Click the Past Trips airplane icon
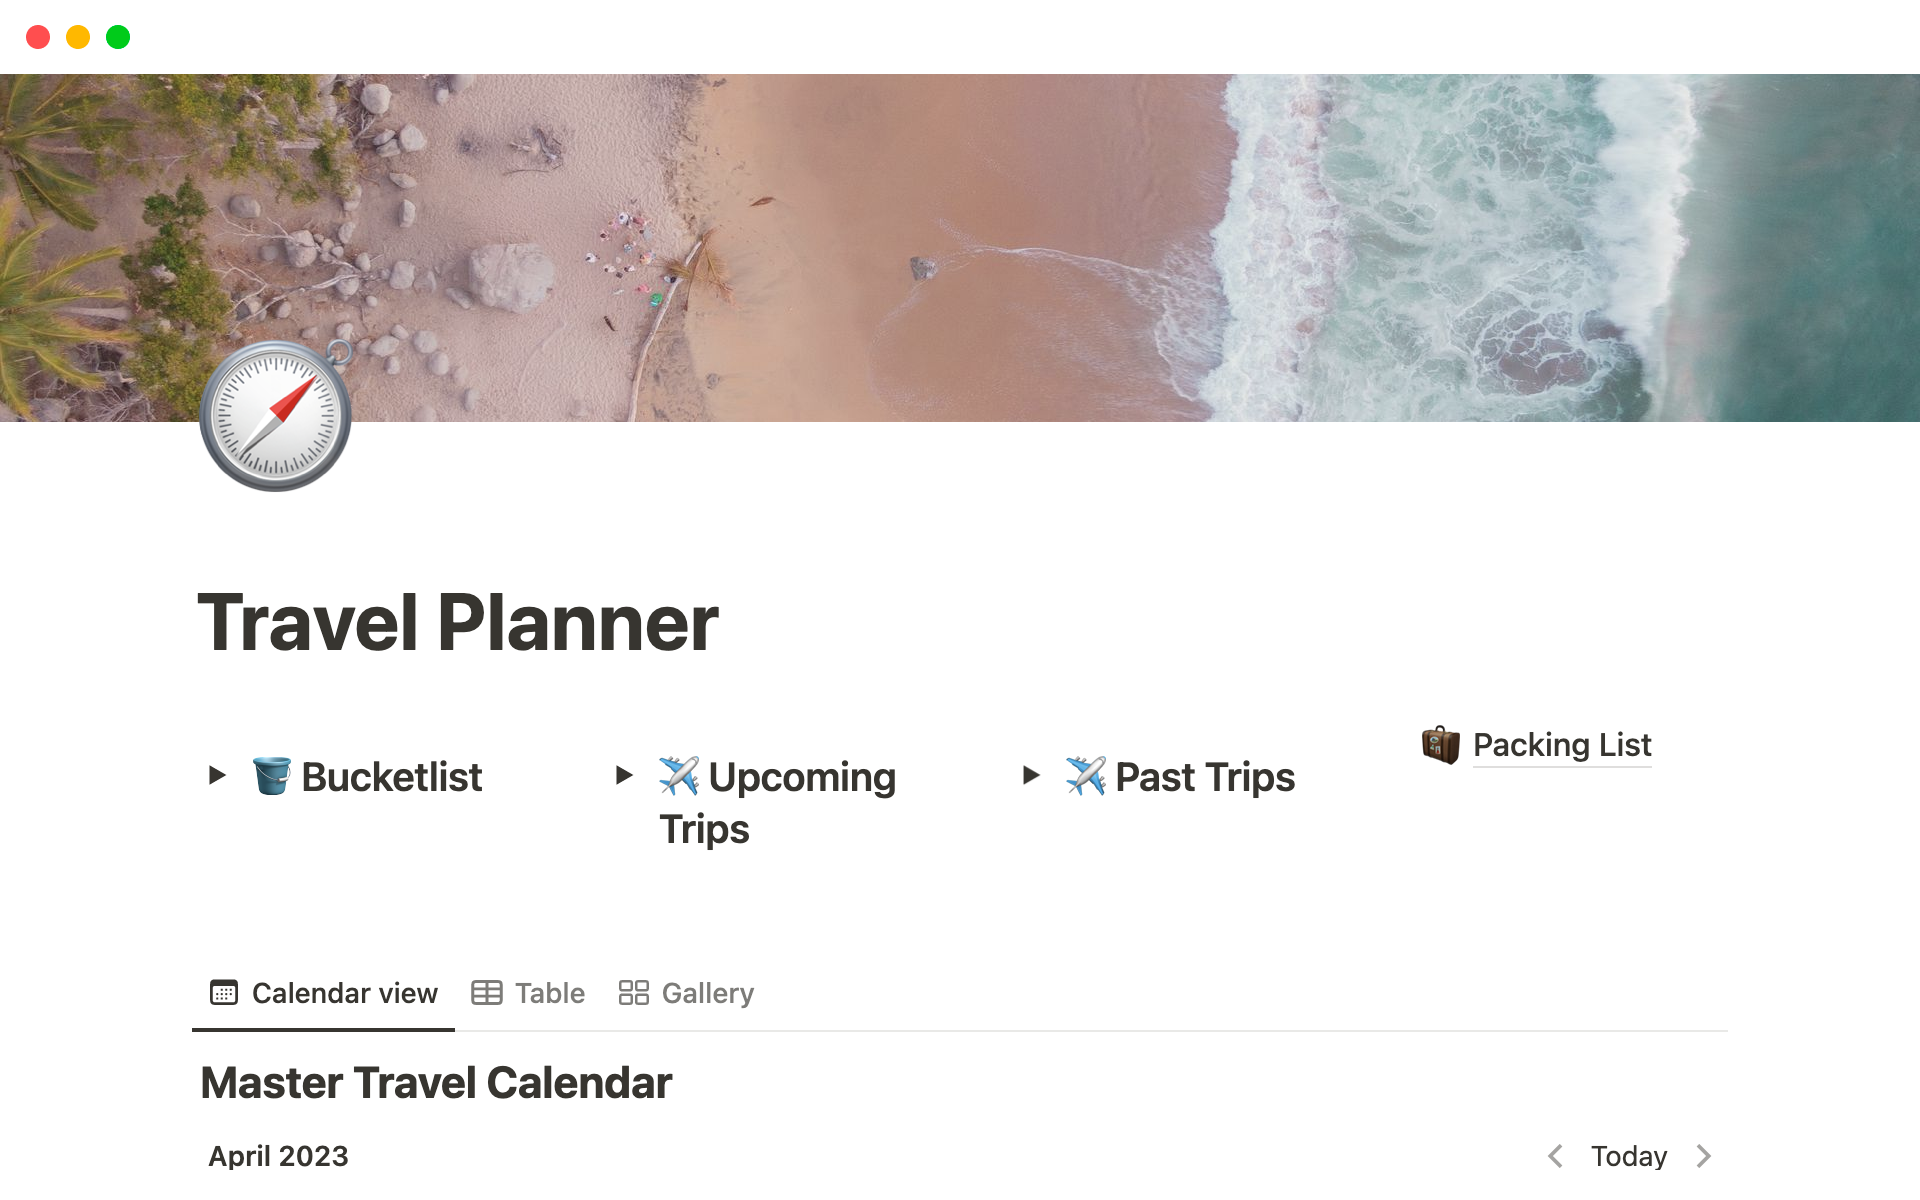The image size is (1920, 1200). point(1085,776)
